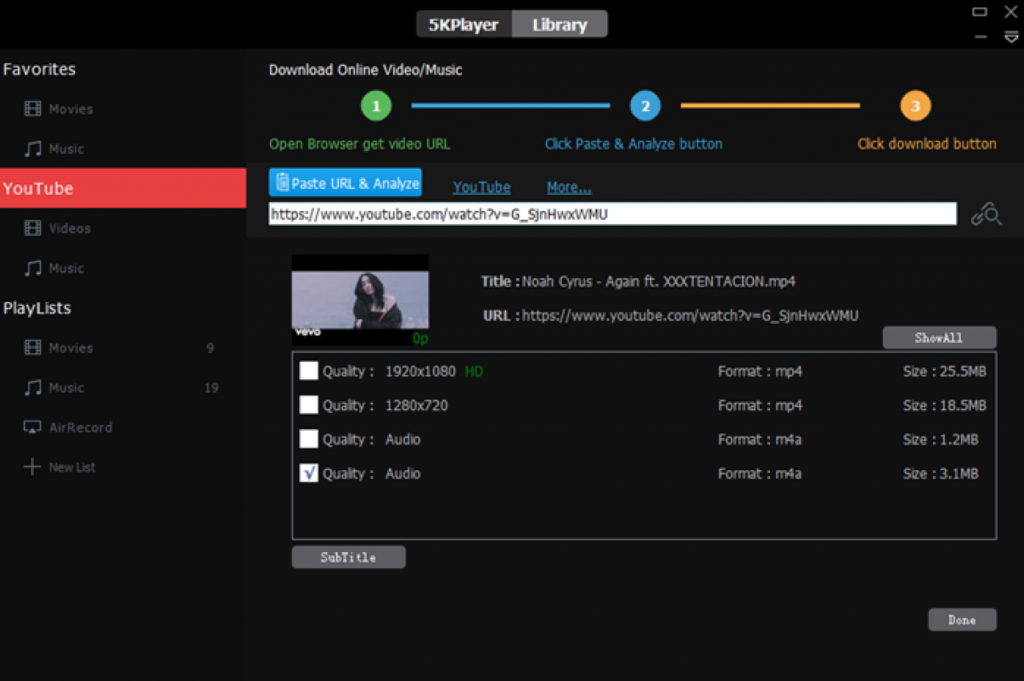
Task: Click the Size : 25.5MB text
Action: pos(944,371)
